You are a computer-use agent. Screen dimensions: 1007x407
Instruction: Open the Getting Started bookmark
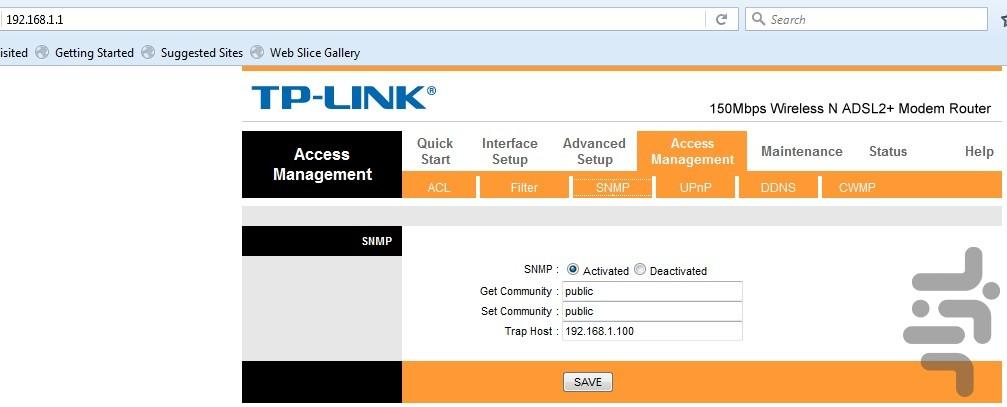click(x=93, y=53)
